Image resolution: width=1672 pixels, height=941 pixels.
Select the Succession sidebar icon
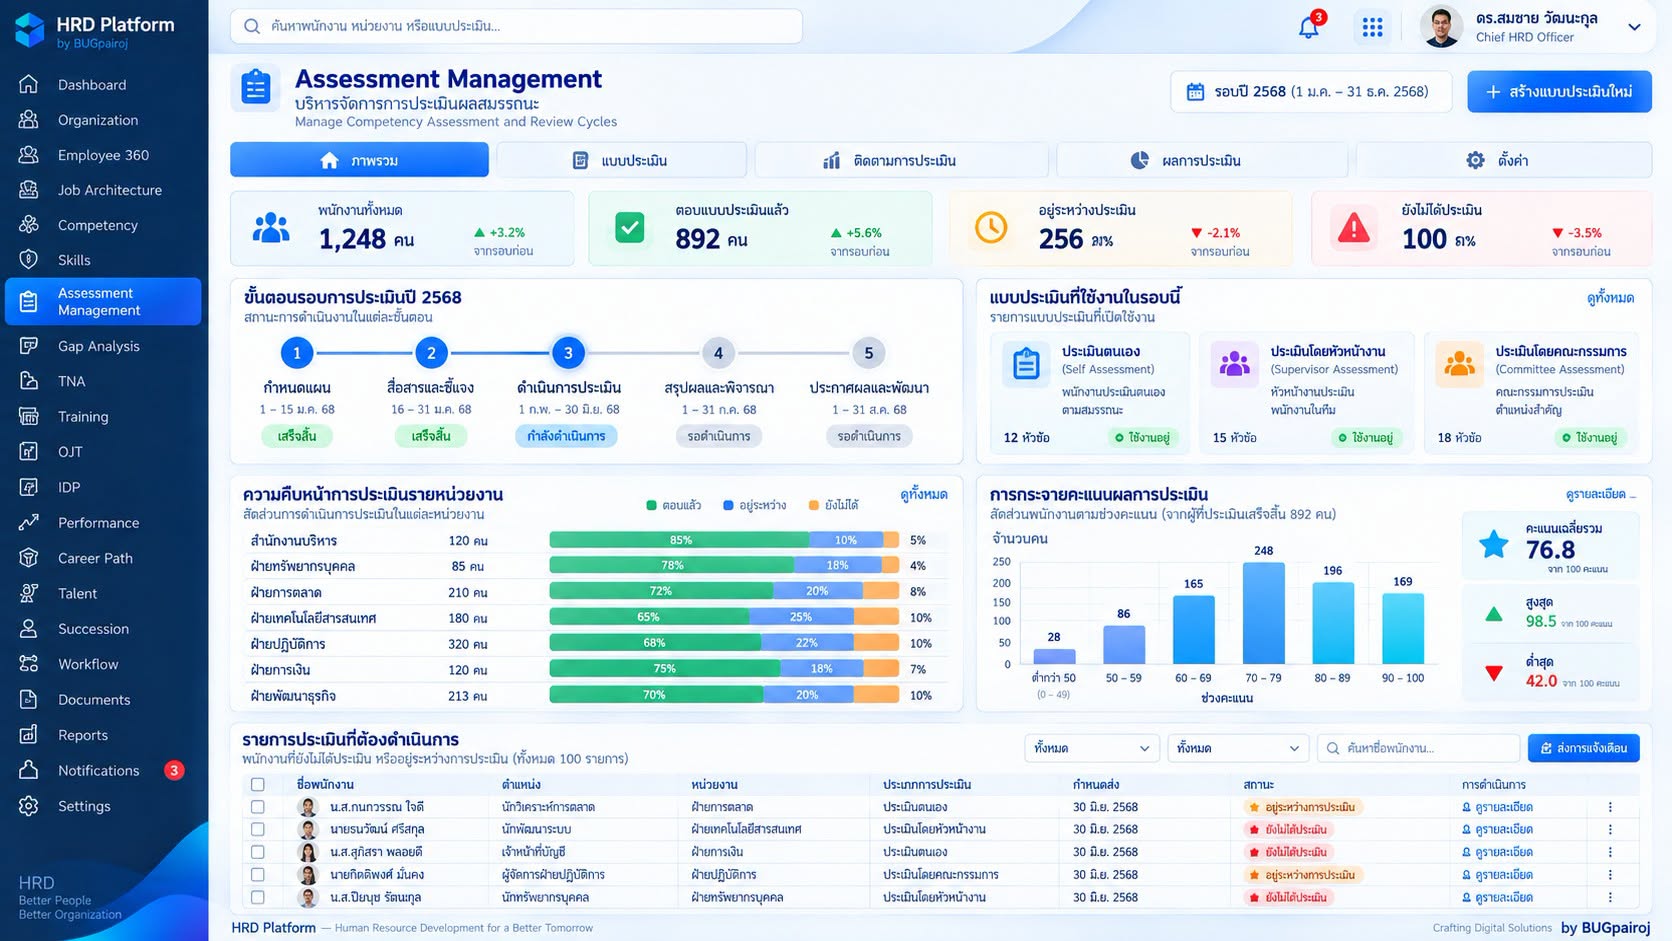(29, 628)
